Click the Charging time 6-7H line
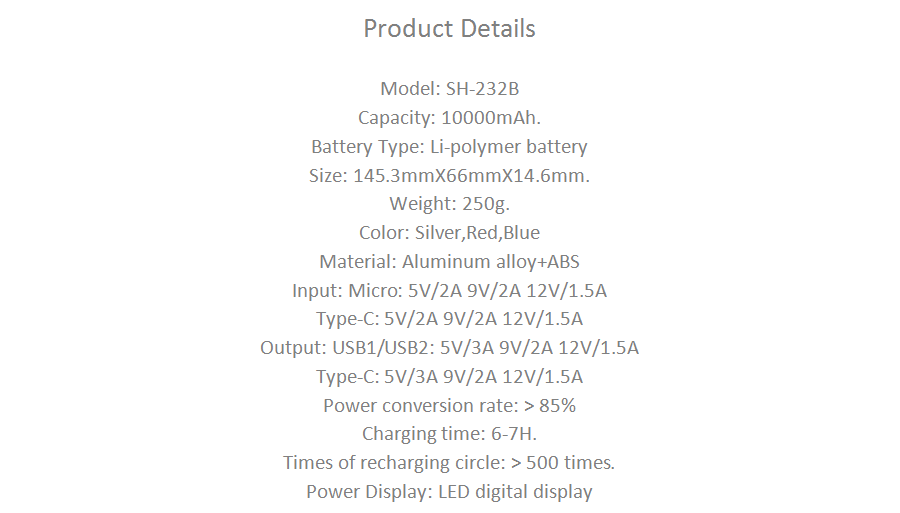The height and width of the screenshot is (513, 900). pyautogui.click(x=449, y=434)
